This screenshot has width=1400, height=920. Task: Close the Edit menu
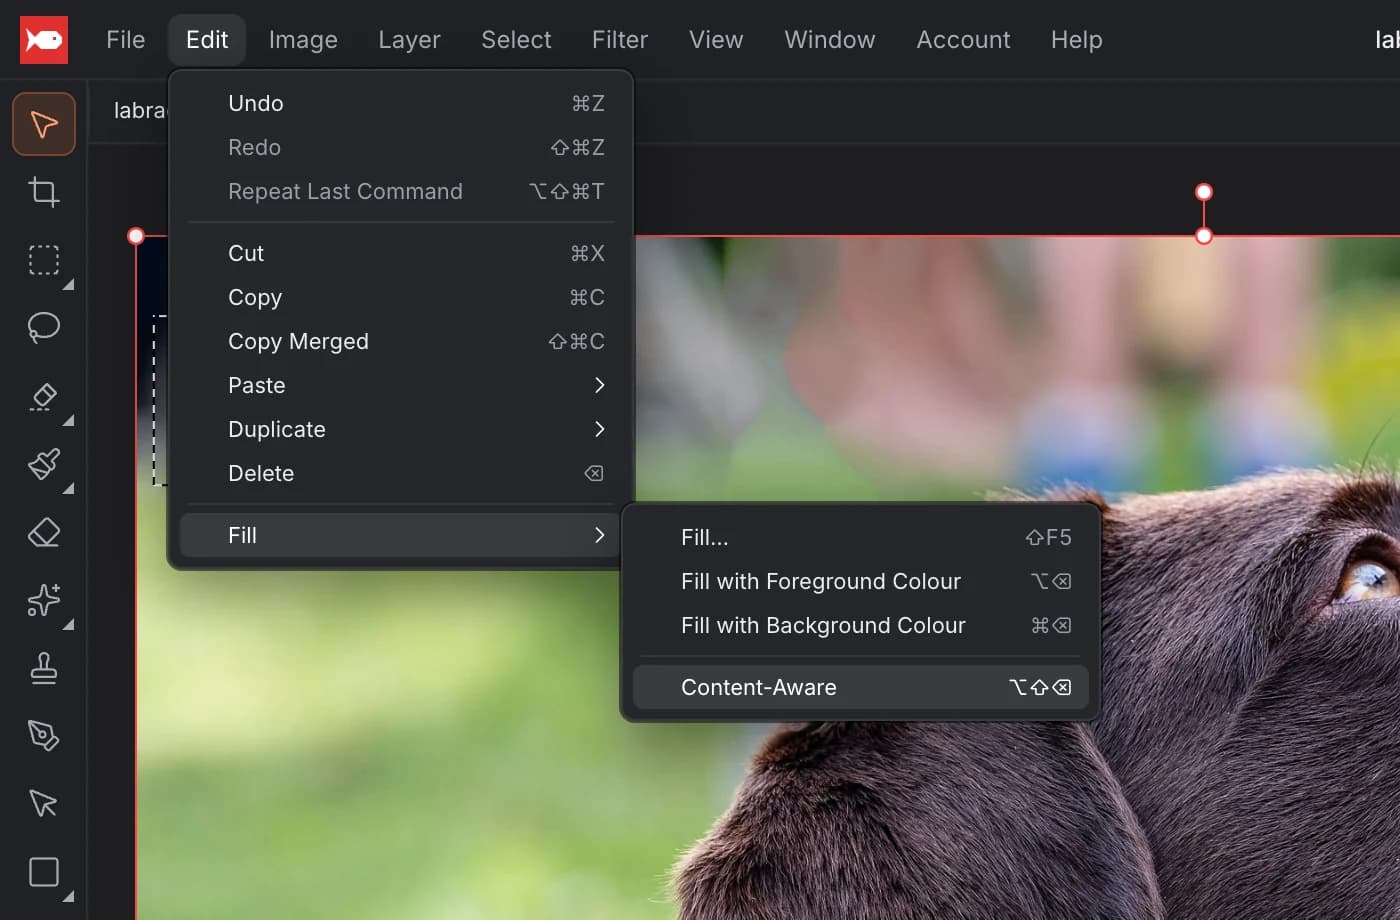[207, 40]
